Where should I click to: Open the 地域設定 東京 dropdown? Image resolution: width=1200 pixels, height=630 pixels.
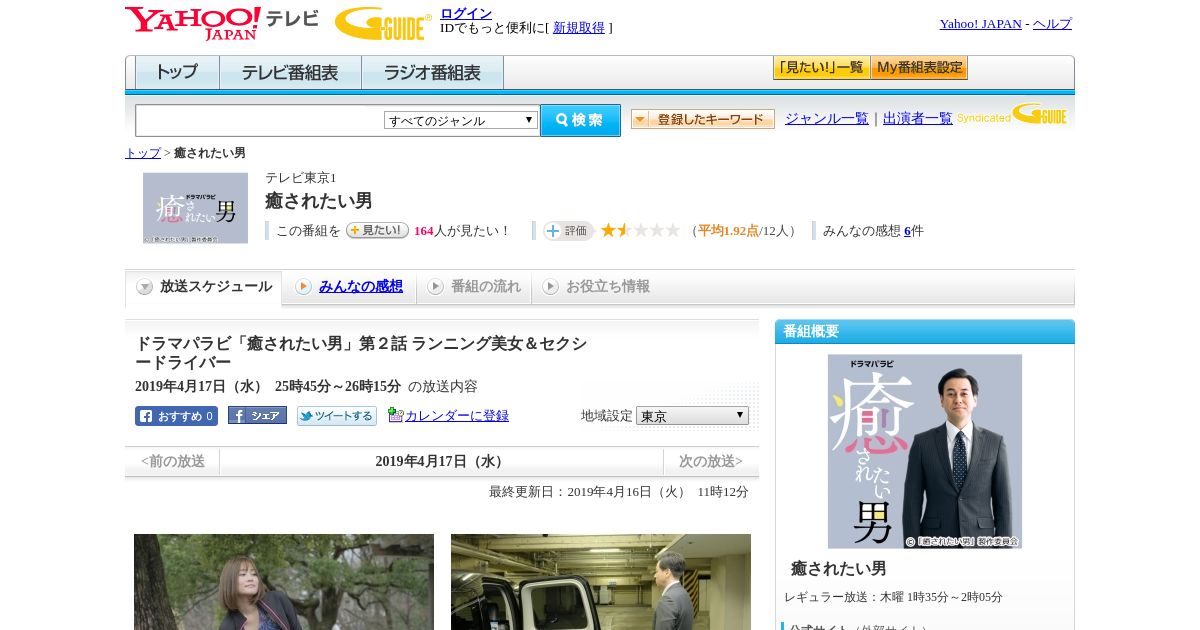692,415
